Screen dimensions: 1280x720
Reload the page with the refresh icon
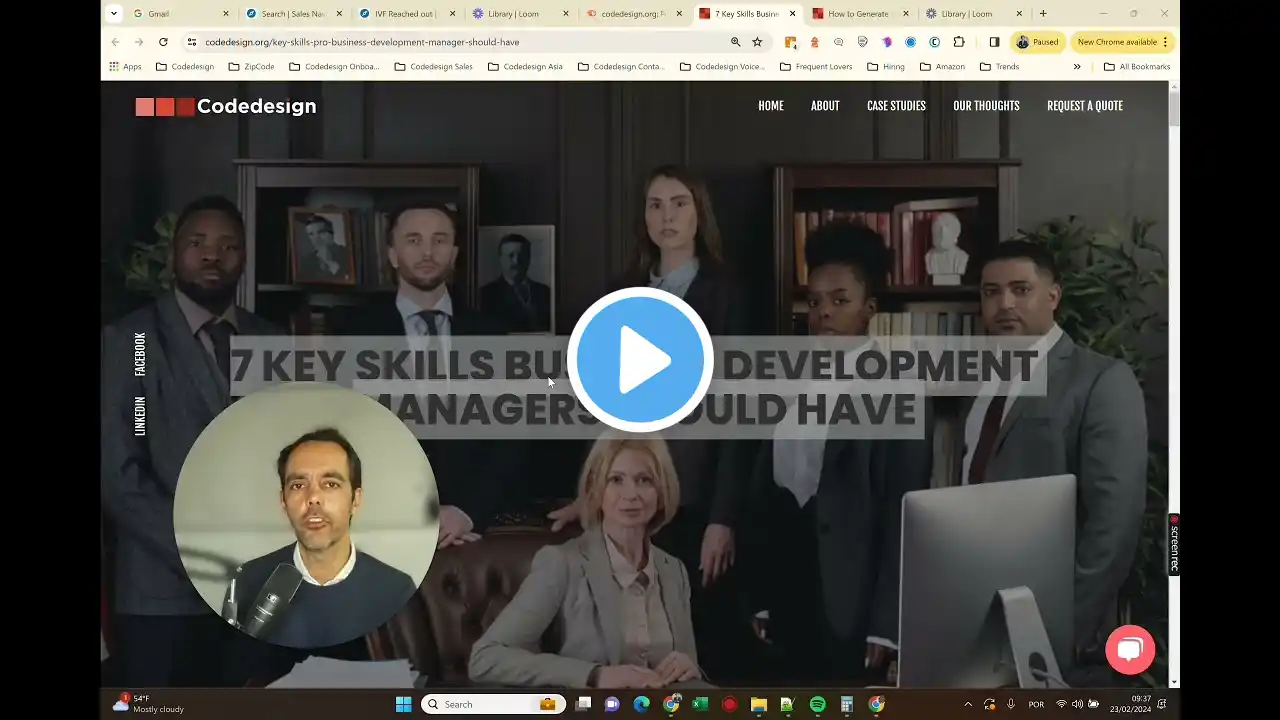[x=163, y=42]
